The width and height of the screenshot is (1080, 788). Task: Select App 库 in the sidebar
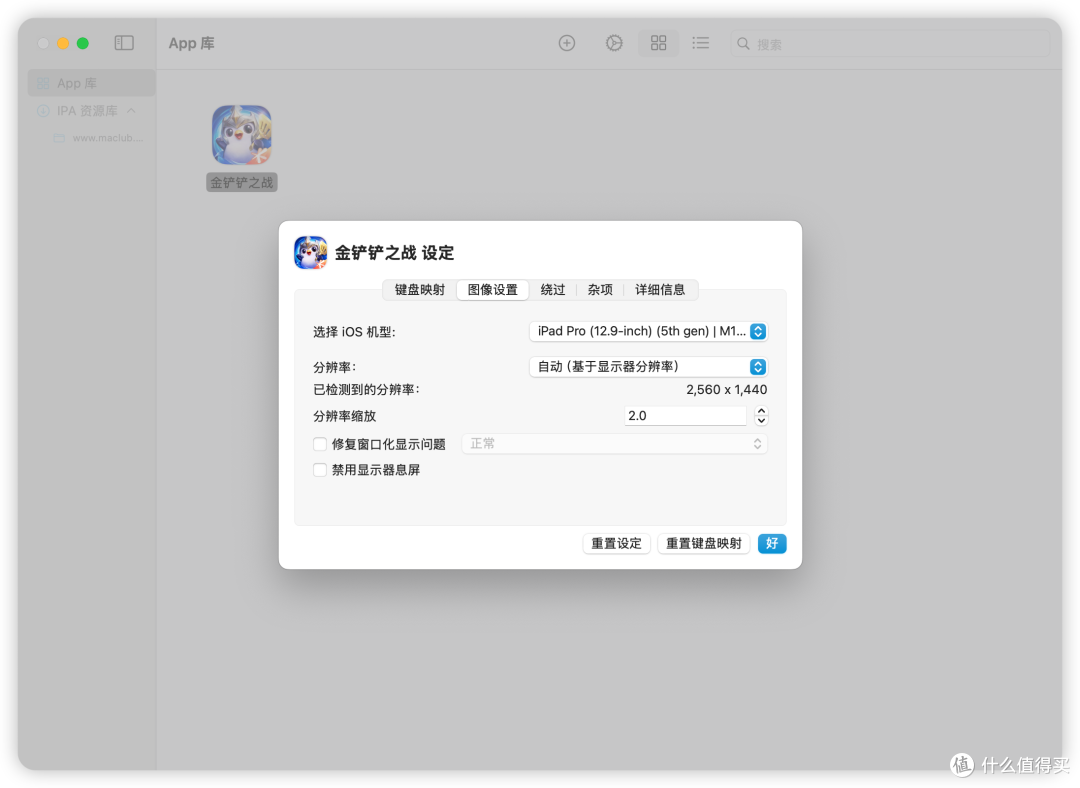click(x=91, y=83)
